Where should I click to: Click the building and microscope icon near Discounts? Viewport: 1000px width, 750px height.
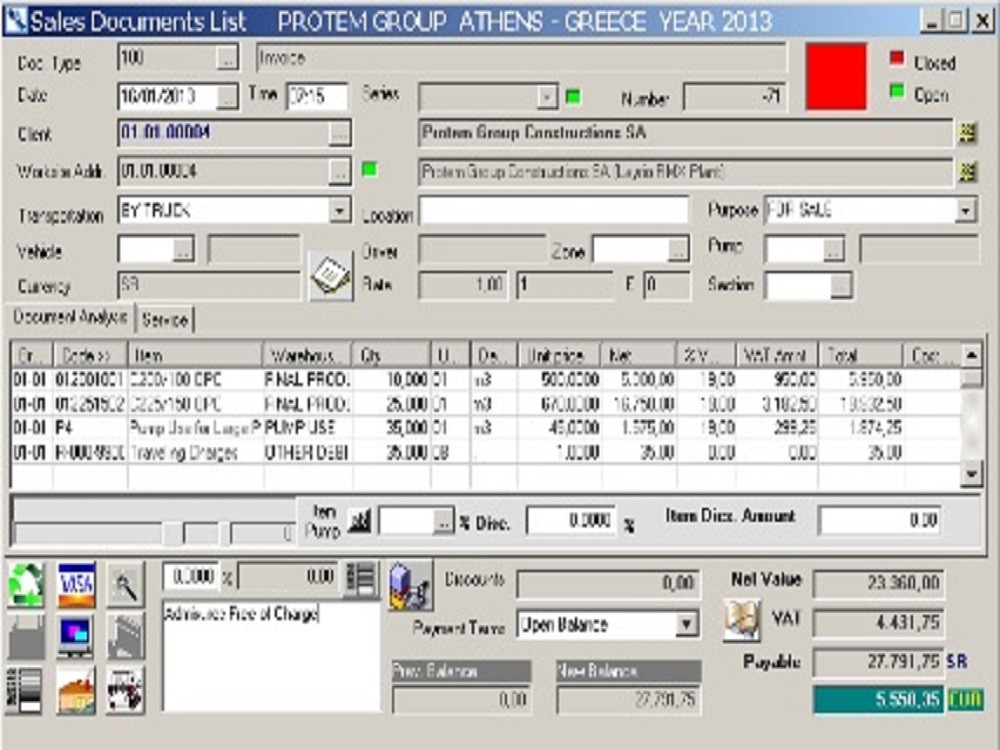(410, 585)
